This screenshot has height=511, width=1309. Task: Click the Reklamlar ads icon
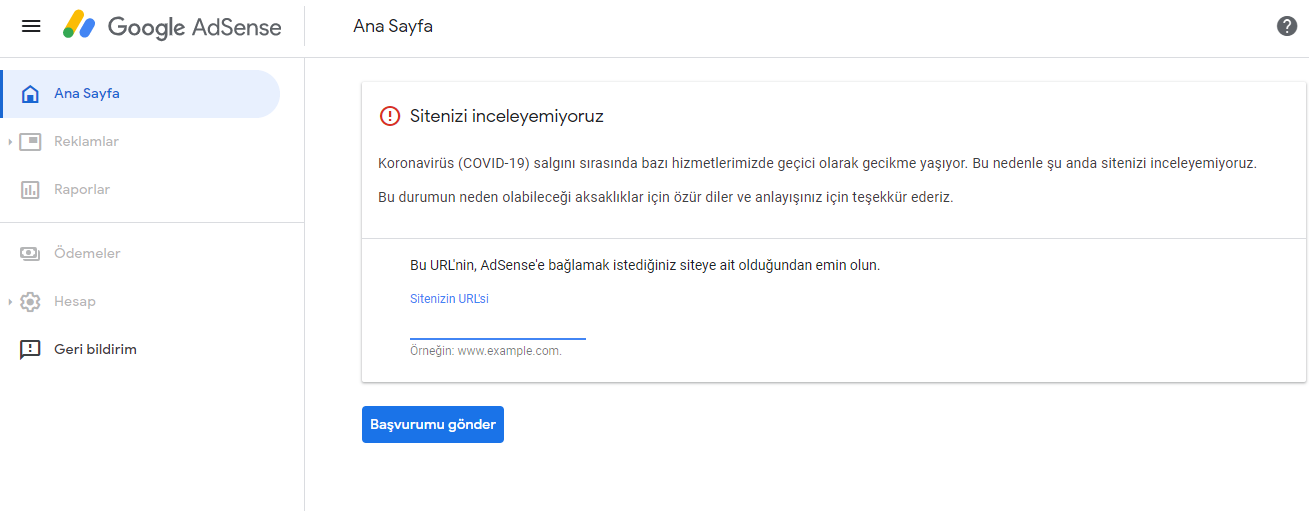pyautogui.click(x=31, y=142)
